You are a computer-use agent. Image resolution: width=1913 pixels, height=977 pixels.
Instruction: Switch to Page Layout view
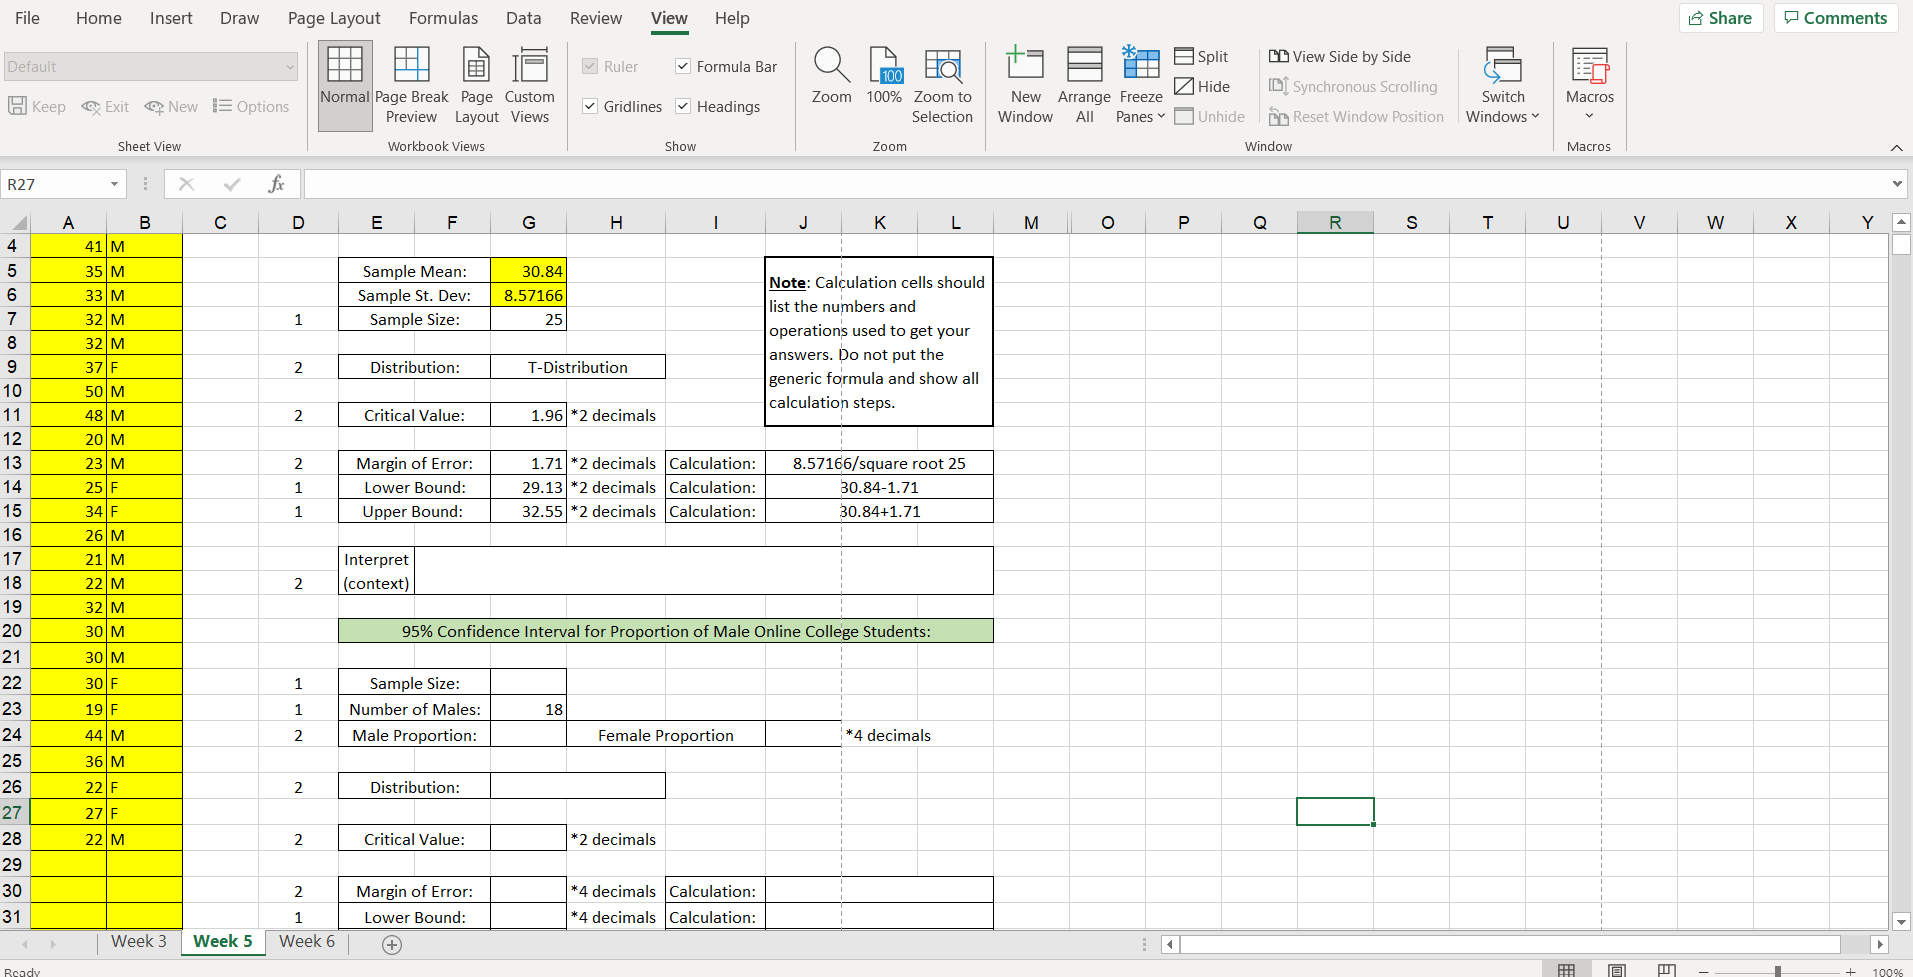tap(476, 85)
